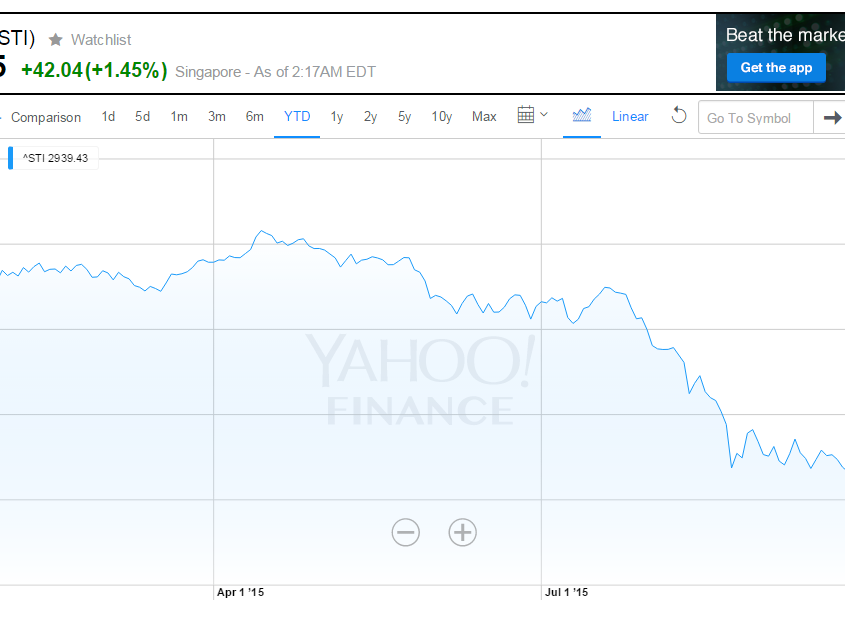Viewport: 845px width, 630px height.
Task: Show the Max time range
Action: [484, 117]
